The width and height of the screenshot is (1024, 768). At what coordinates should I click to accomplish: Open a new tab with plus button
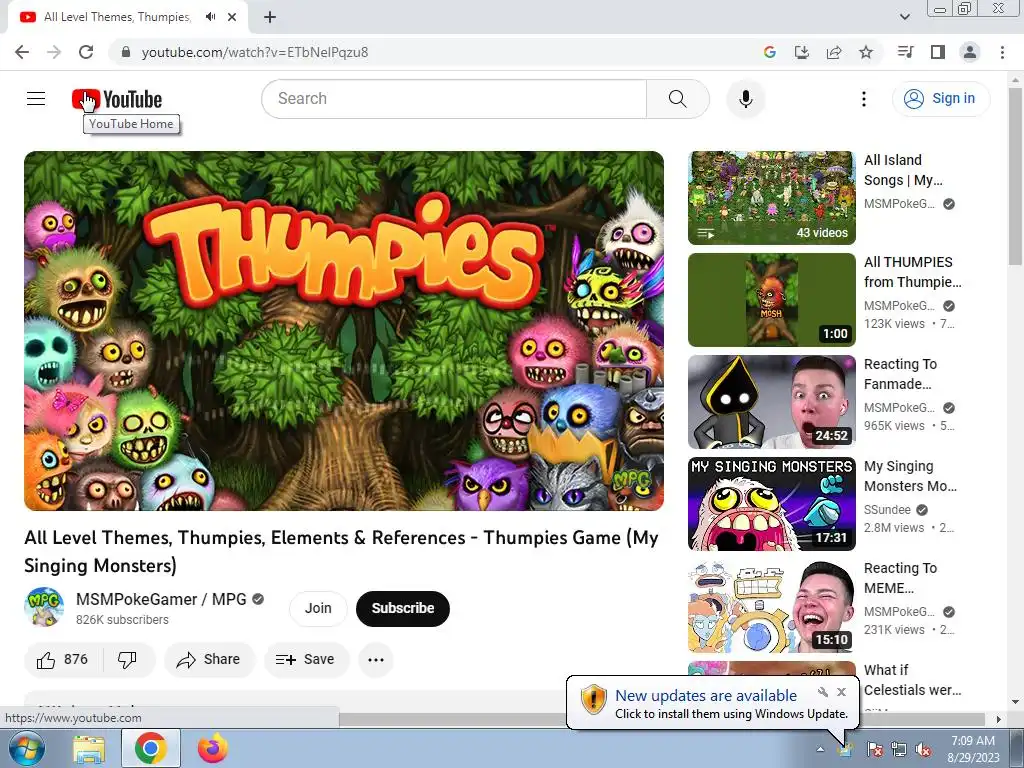tap(270, 17)
